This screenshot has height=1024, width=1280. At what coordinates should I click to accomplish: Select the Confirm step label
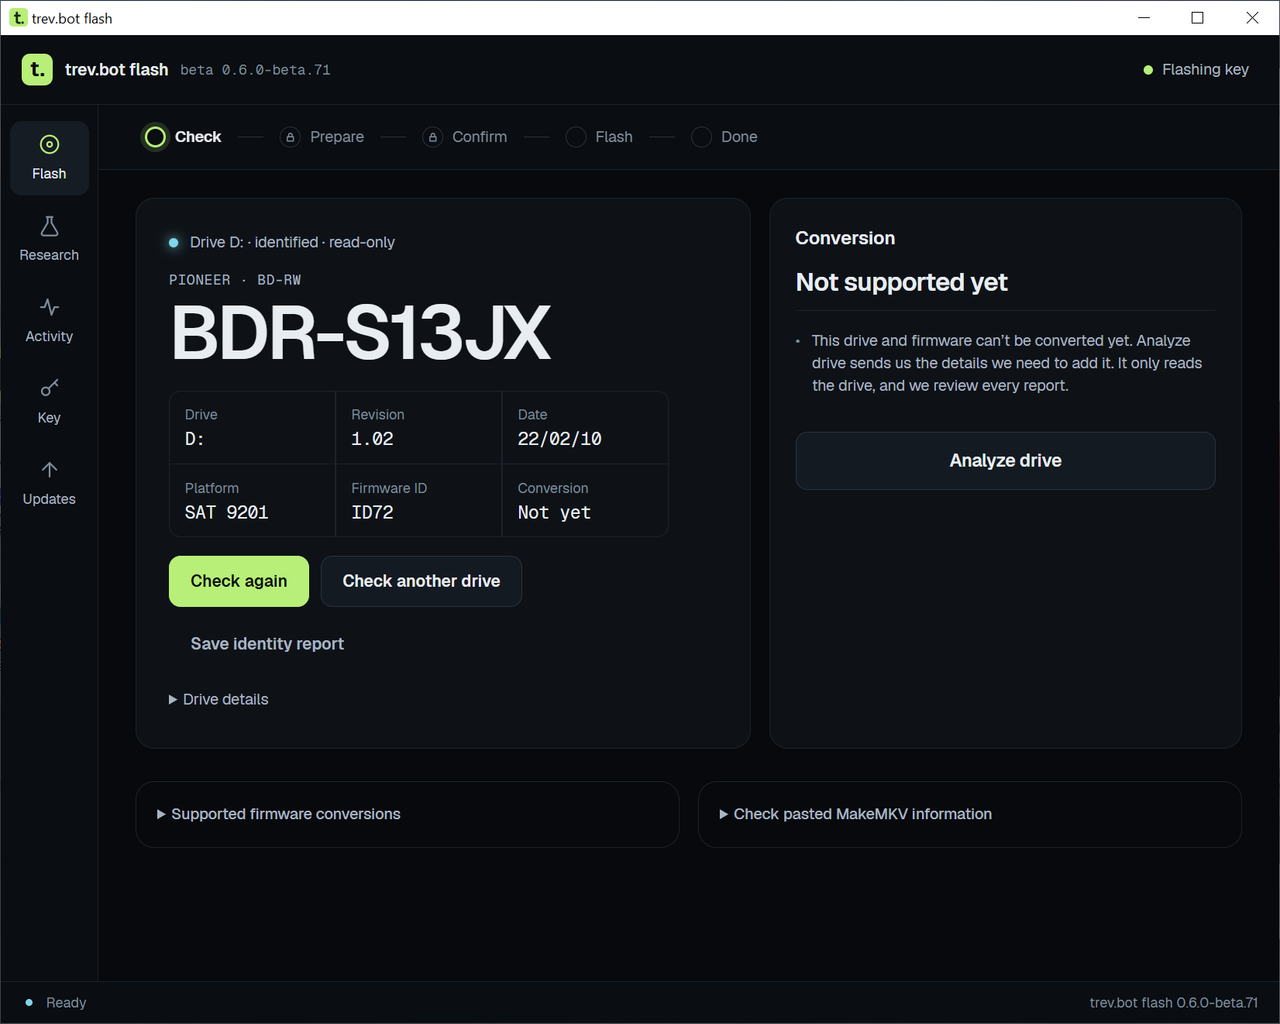(x=480, y=137)
